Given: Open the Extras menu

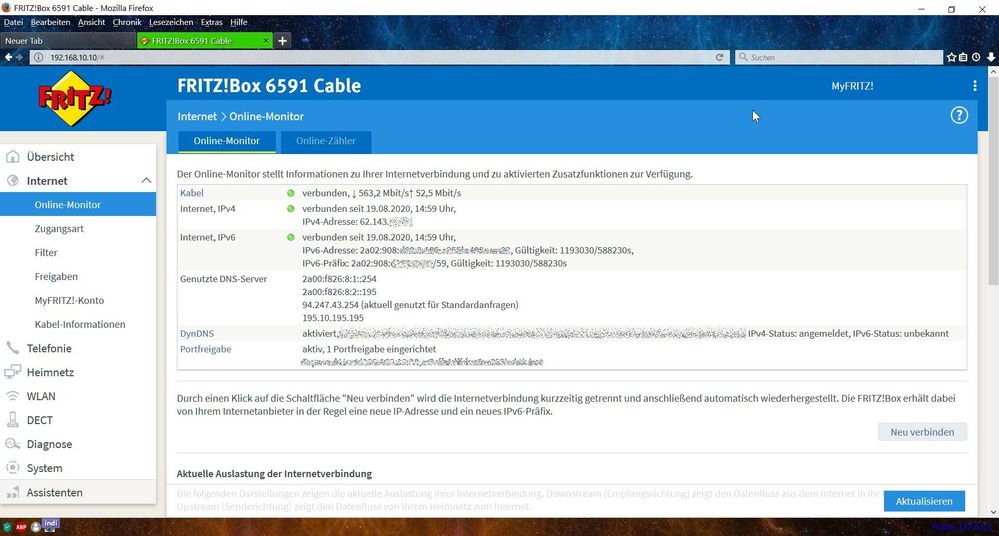Looking at the screenshot, I should (x=212, y=22).
